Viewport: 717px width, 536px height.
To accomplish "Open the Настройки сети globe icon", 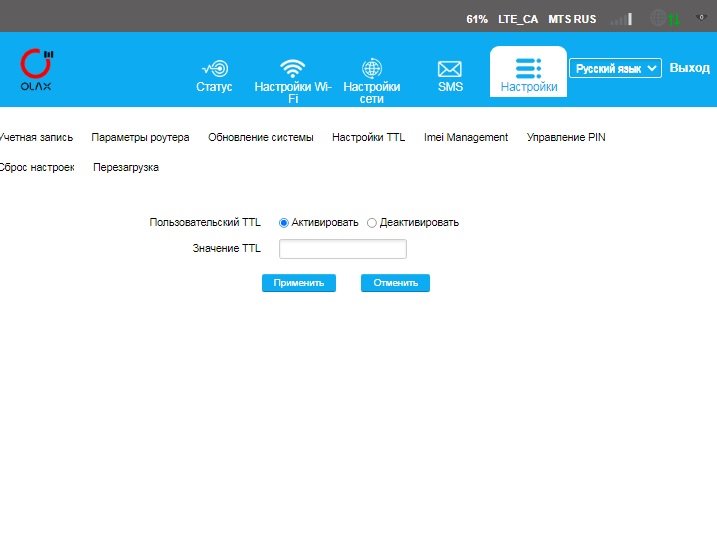I will pos(371,68).
